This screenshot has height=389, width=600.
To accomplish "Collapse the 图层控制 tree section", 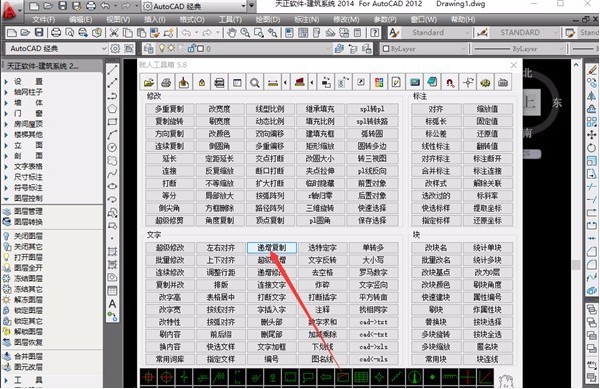I will pos(7,199).
